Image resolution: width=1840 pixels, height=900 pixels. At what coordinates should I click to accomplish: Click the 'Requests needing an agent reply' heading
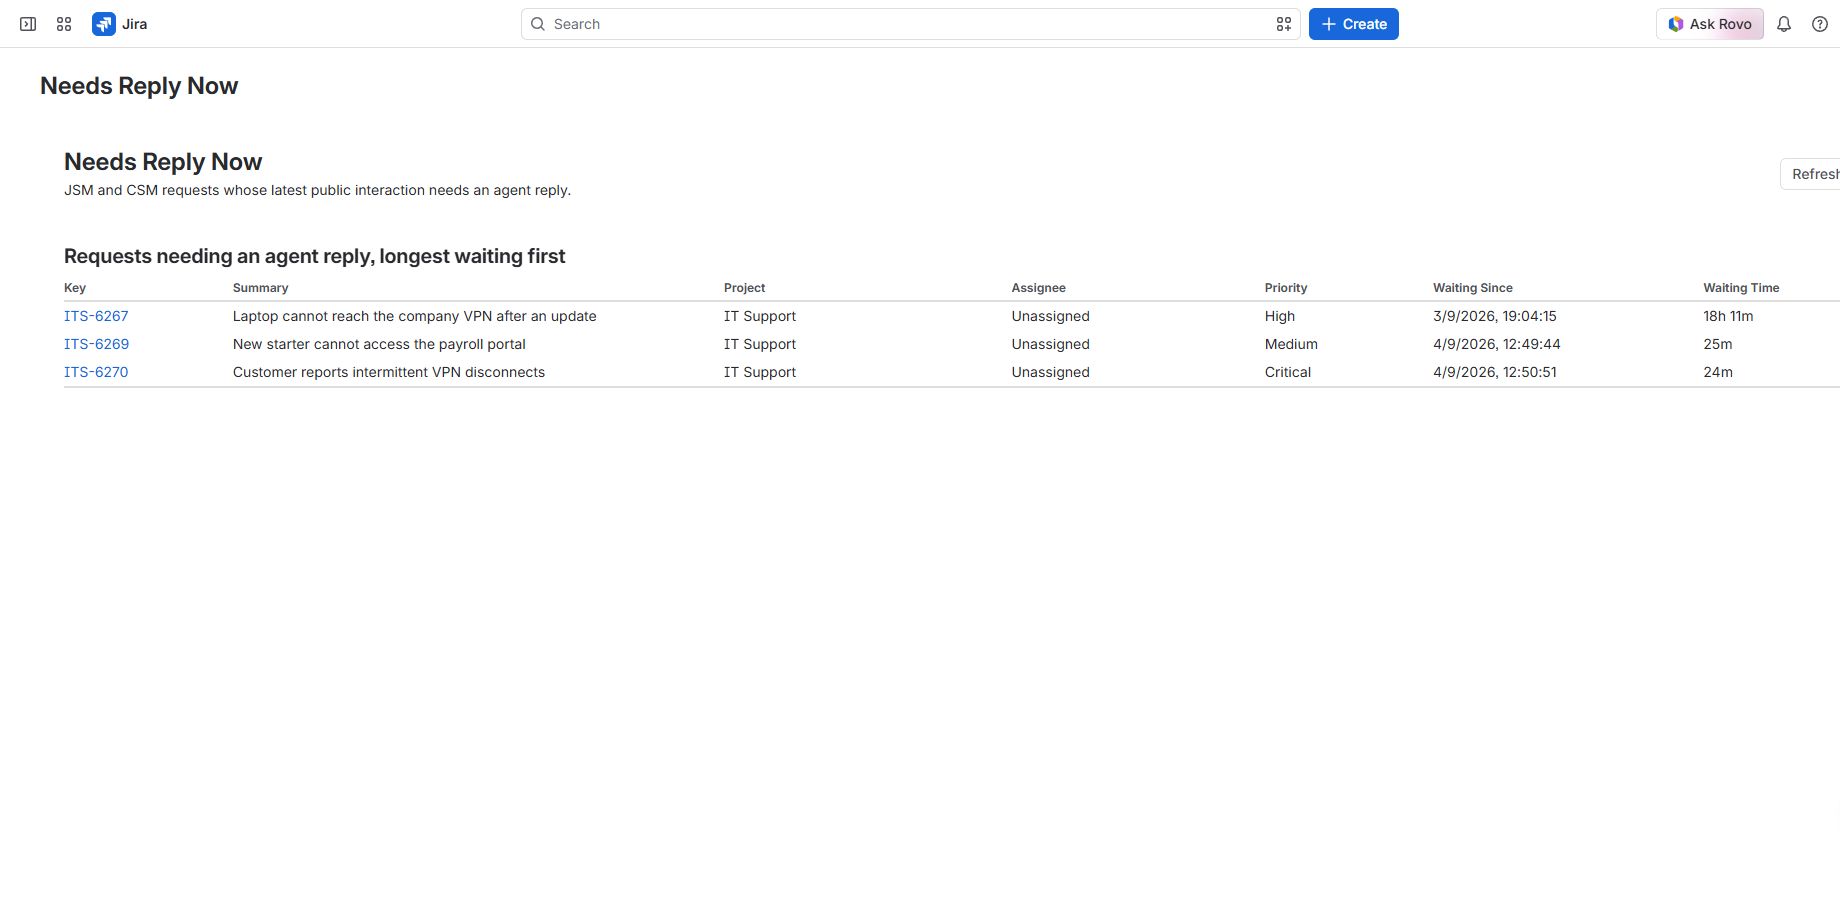point(315,256)
